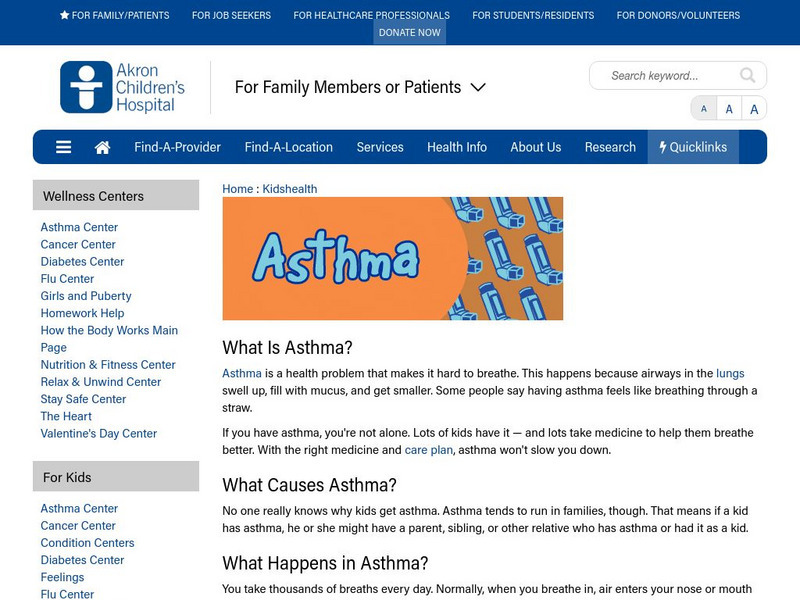Select the medium font size option
This screenshot has height=600, width=800.
coord(728,108)
